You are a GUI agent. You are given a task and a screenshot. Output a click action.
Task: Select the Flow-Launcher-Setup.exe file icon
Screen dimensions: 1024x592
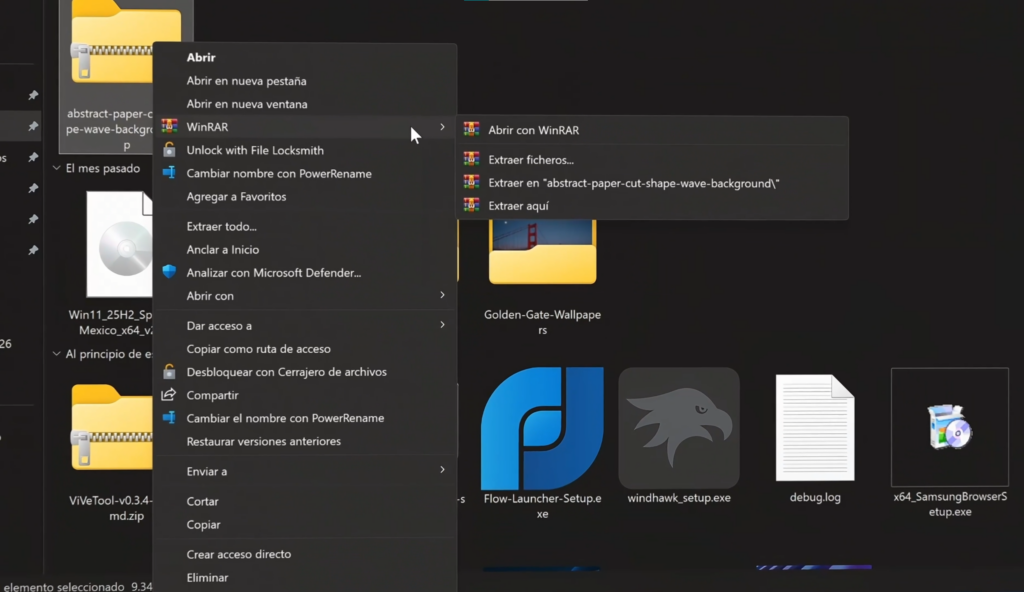pos(542,428)
